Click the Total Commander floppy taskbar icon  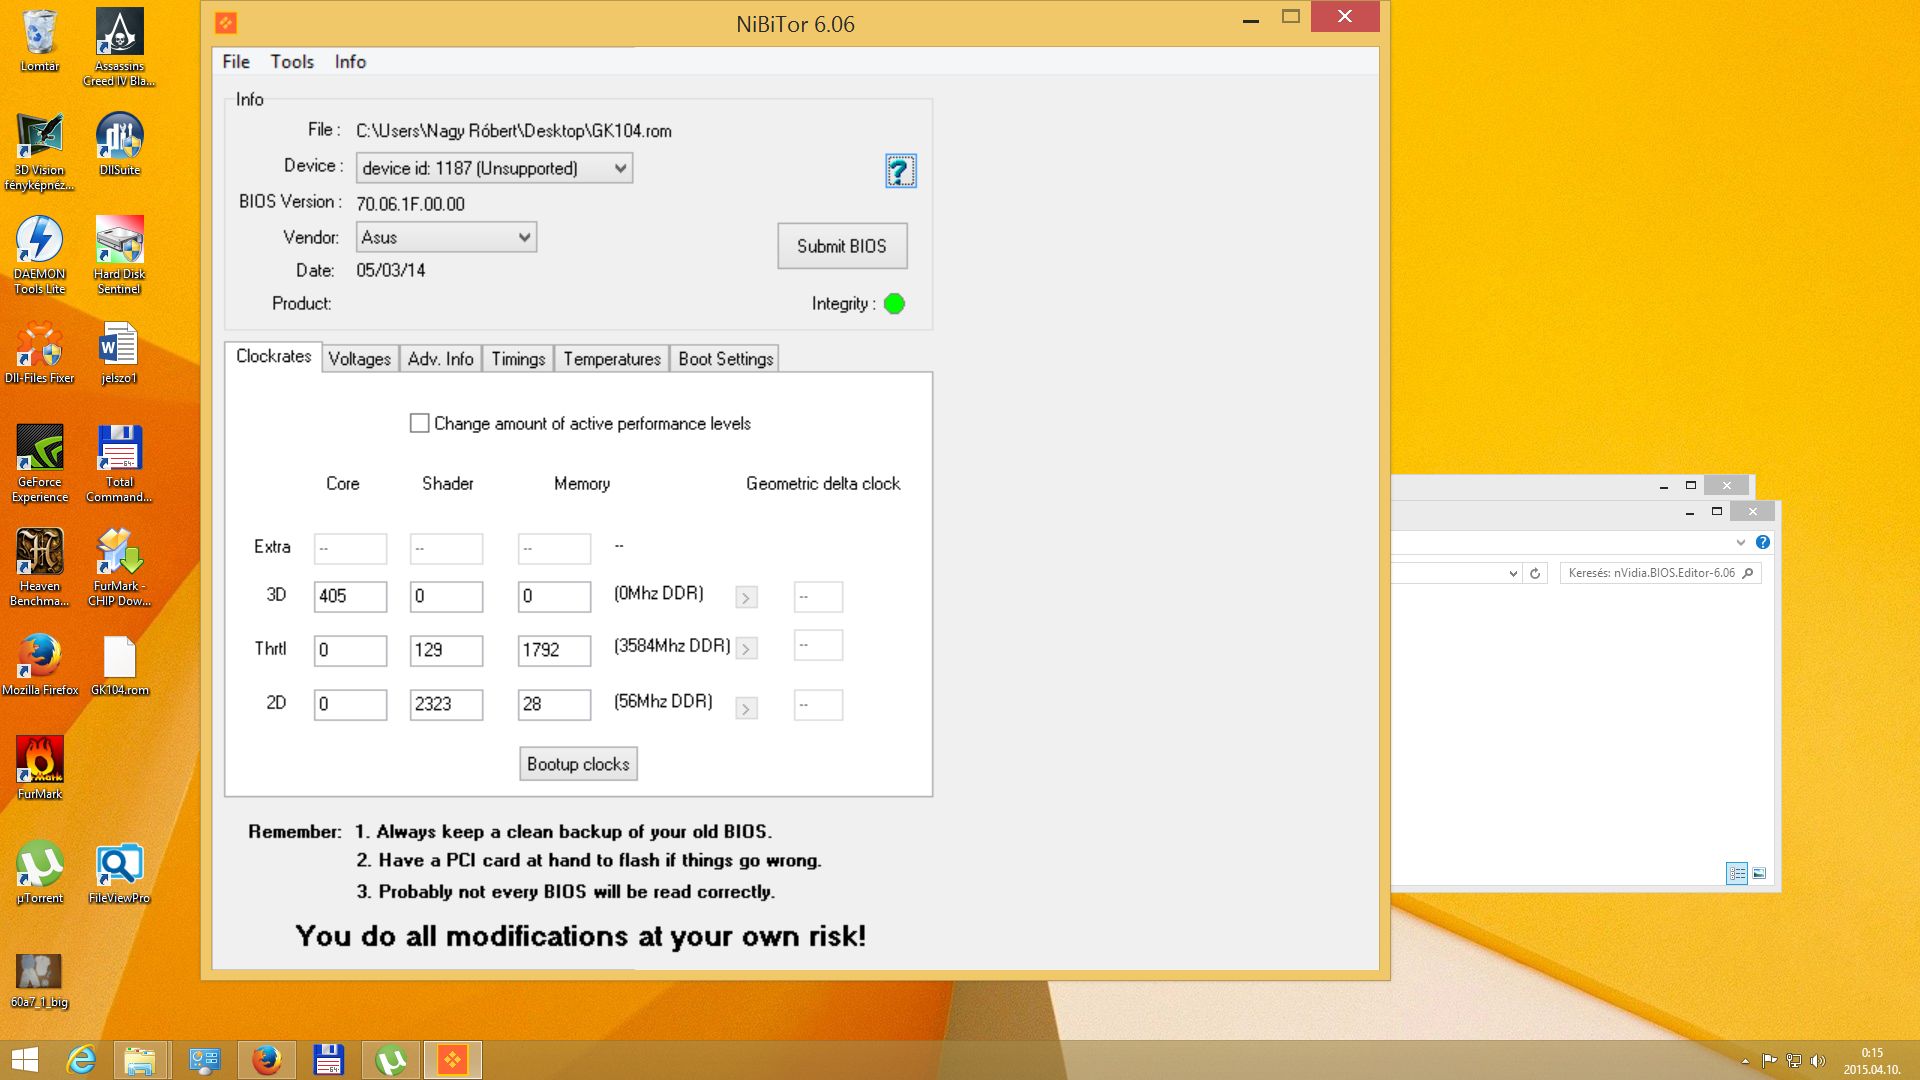328,1060
